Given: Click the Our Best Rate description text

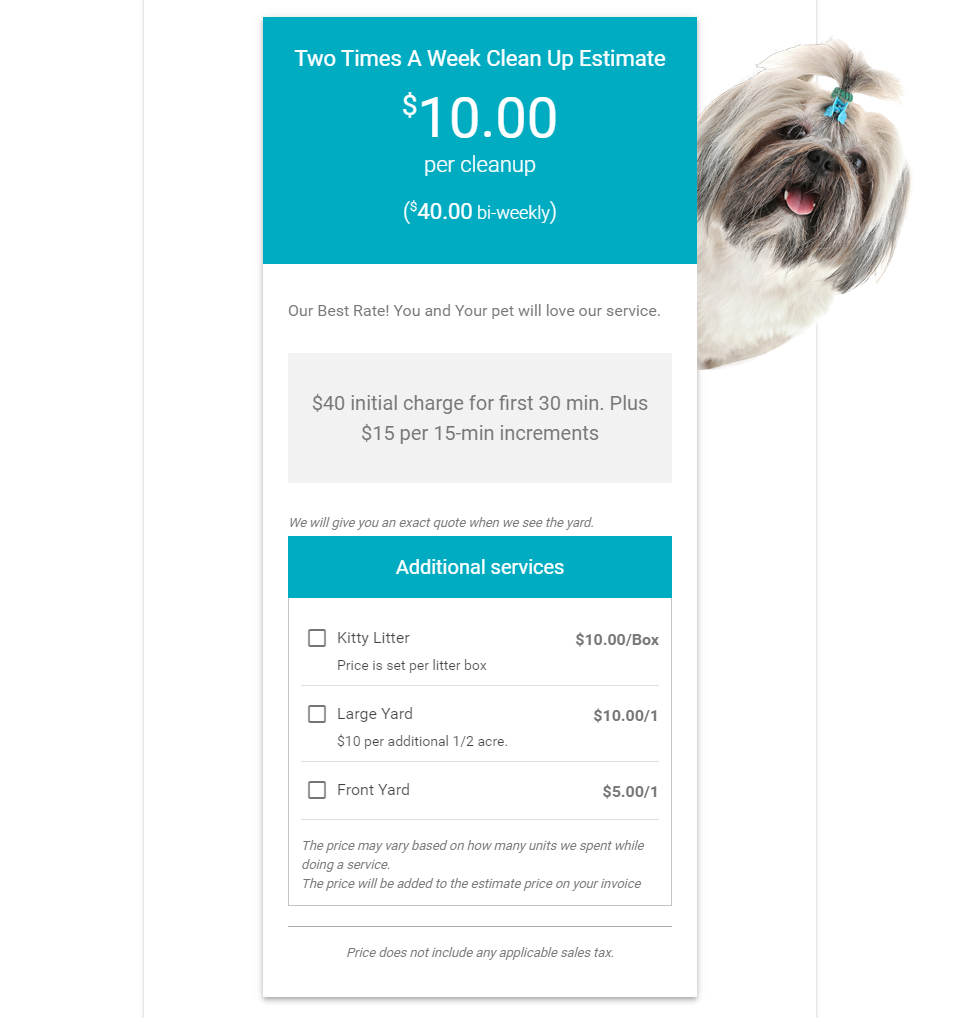Looking at the screenshot, I should [474, 311].
